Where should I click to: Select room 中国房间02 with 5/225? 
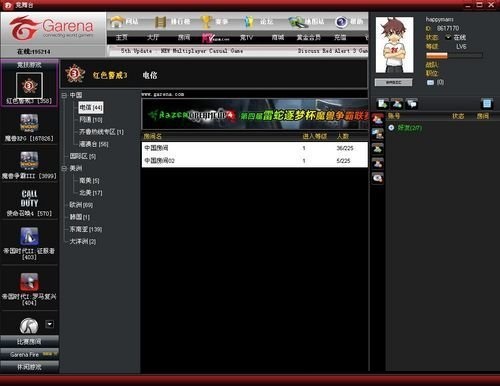(x=255, y=161)
